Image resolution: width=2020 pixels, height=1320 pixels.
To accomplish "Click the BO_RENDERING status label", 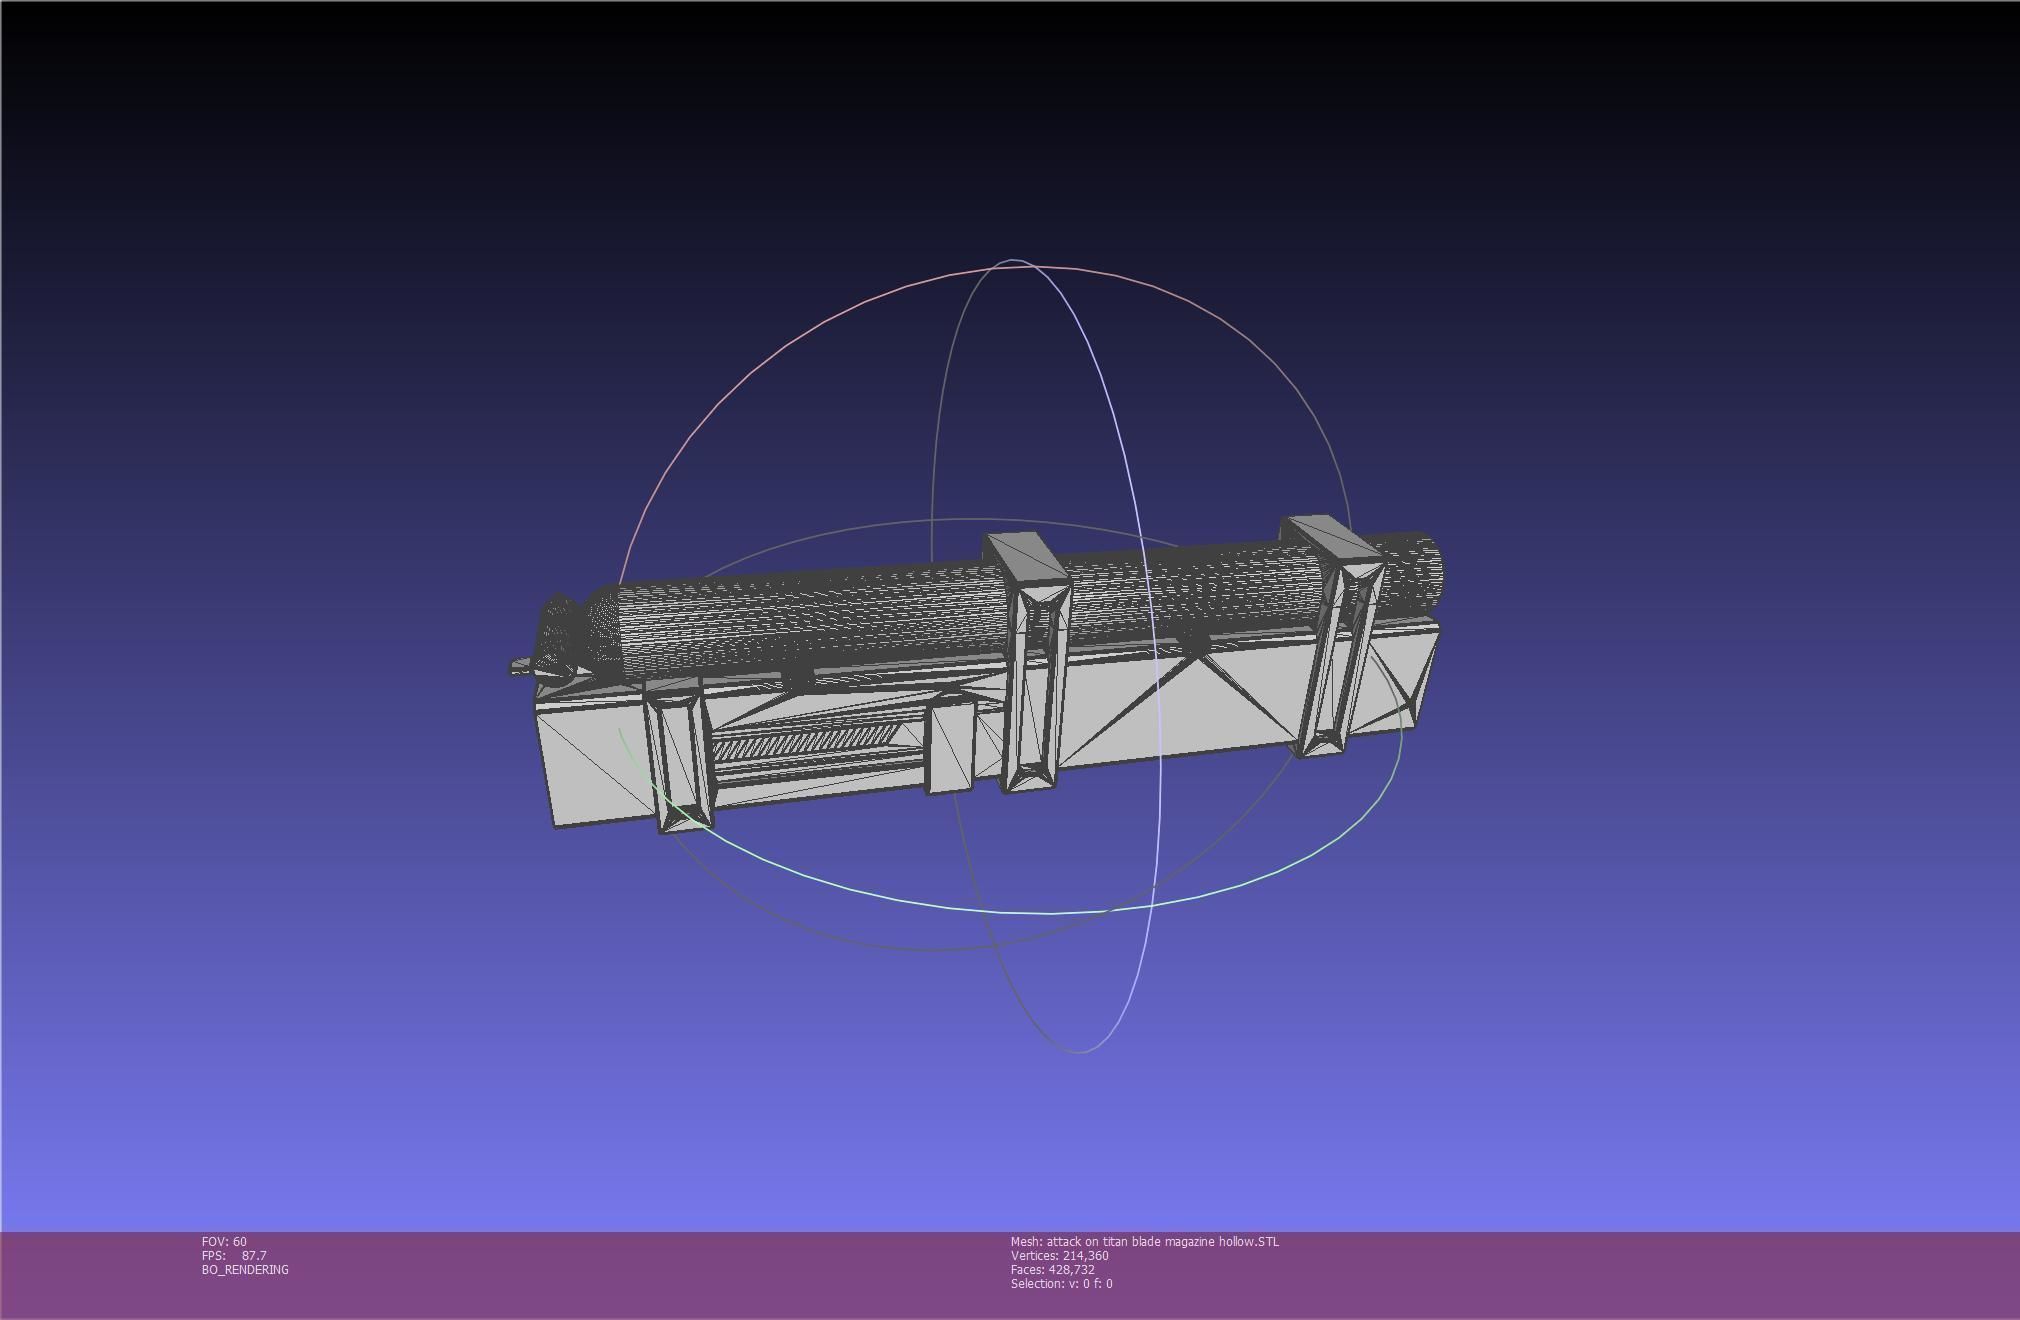I will tap(245, 1269).
